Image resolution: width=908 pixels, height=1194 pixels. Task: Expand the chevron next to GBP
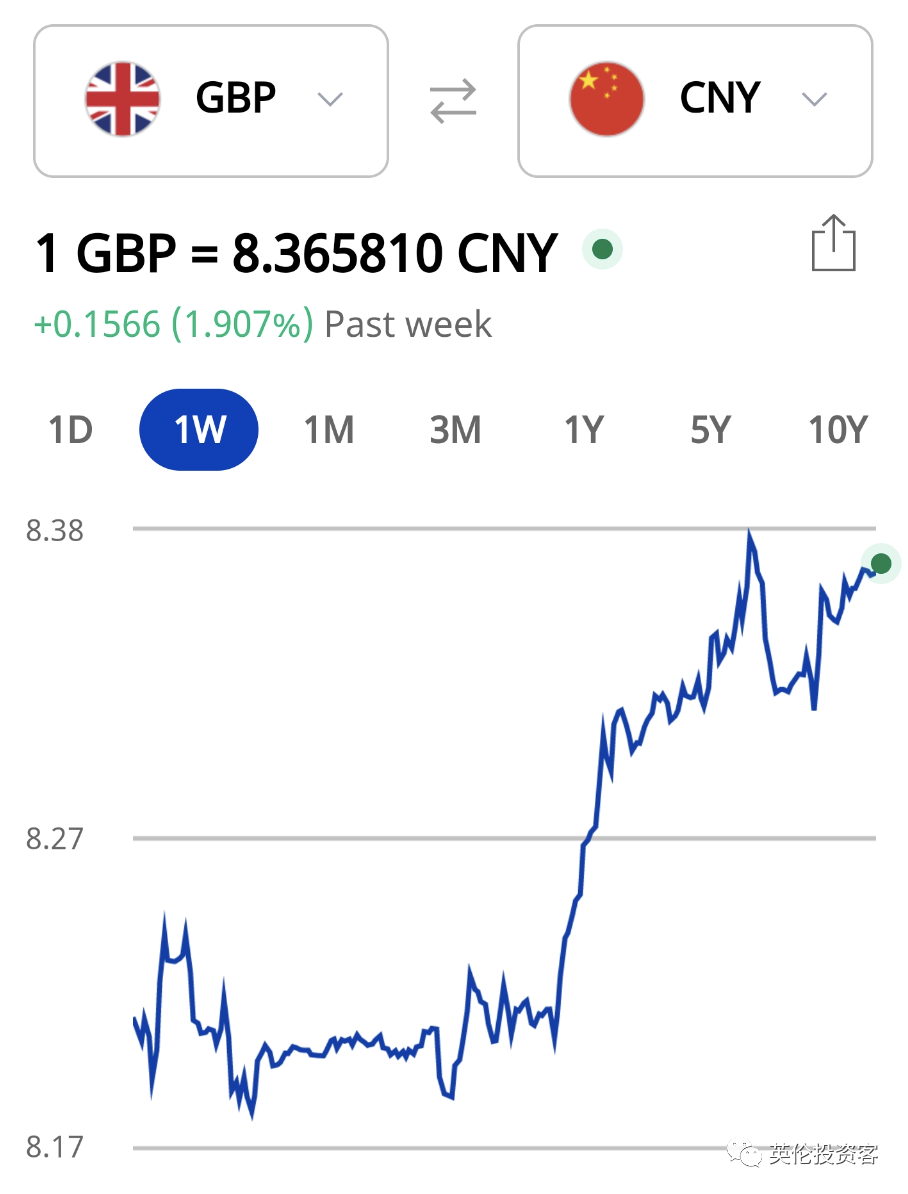(330, 100)
